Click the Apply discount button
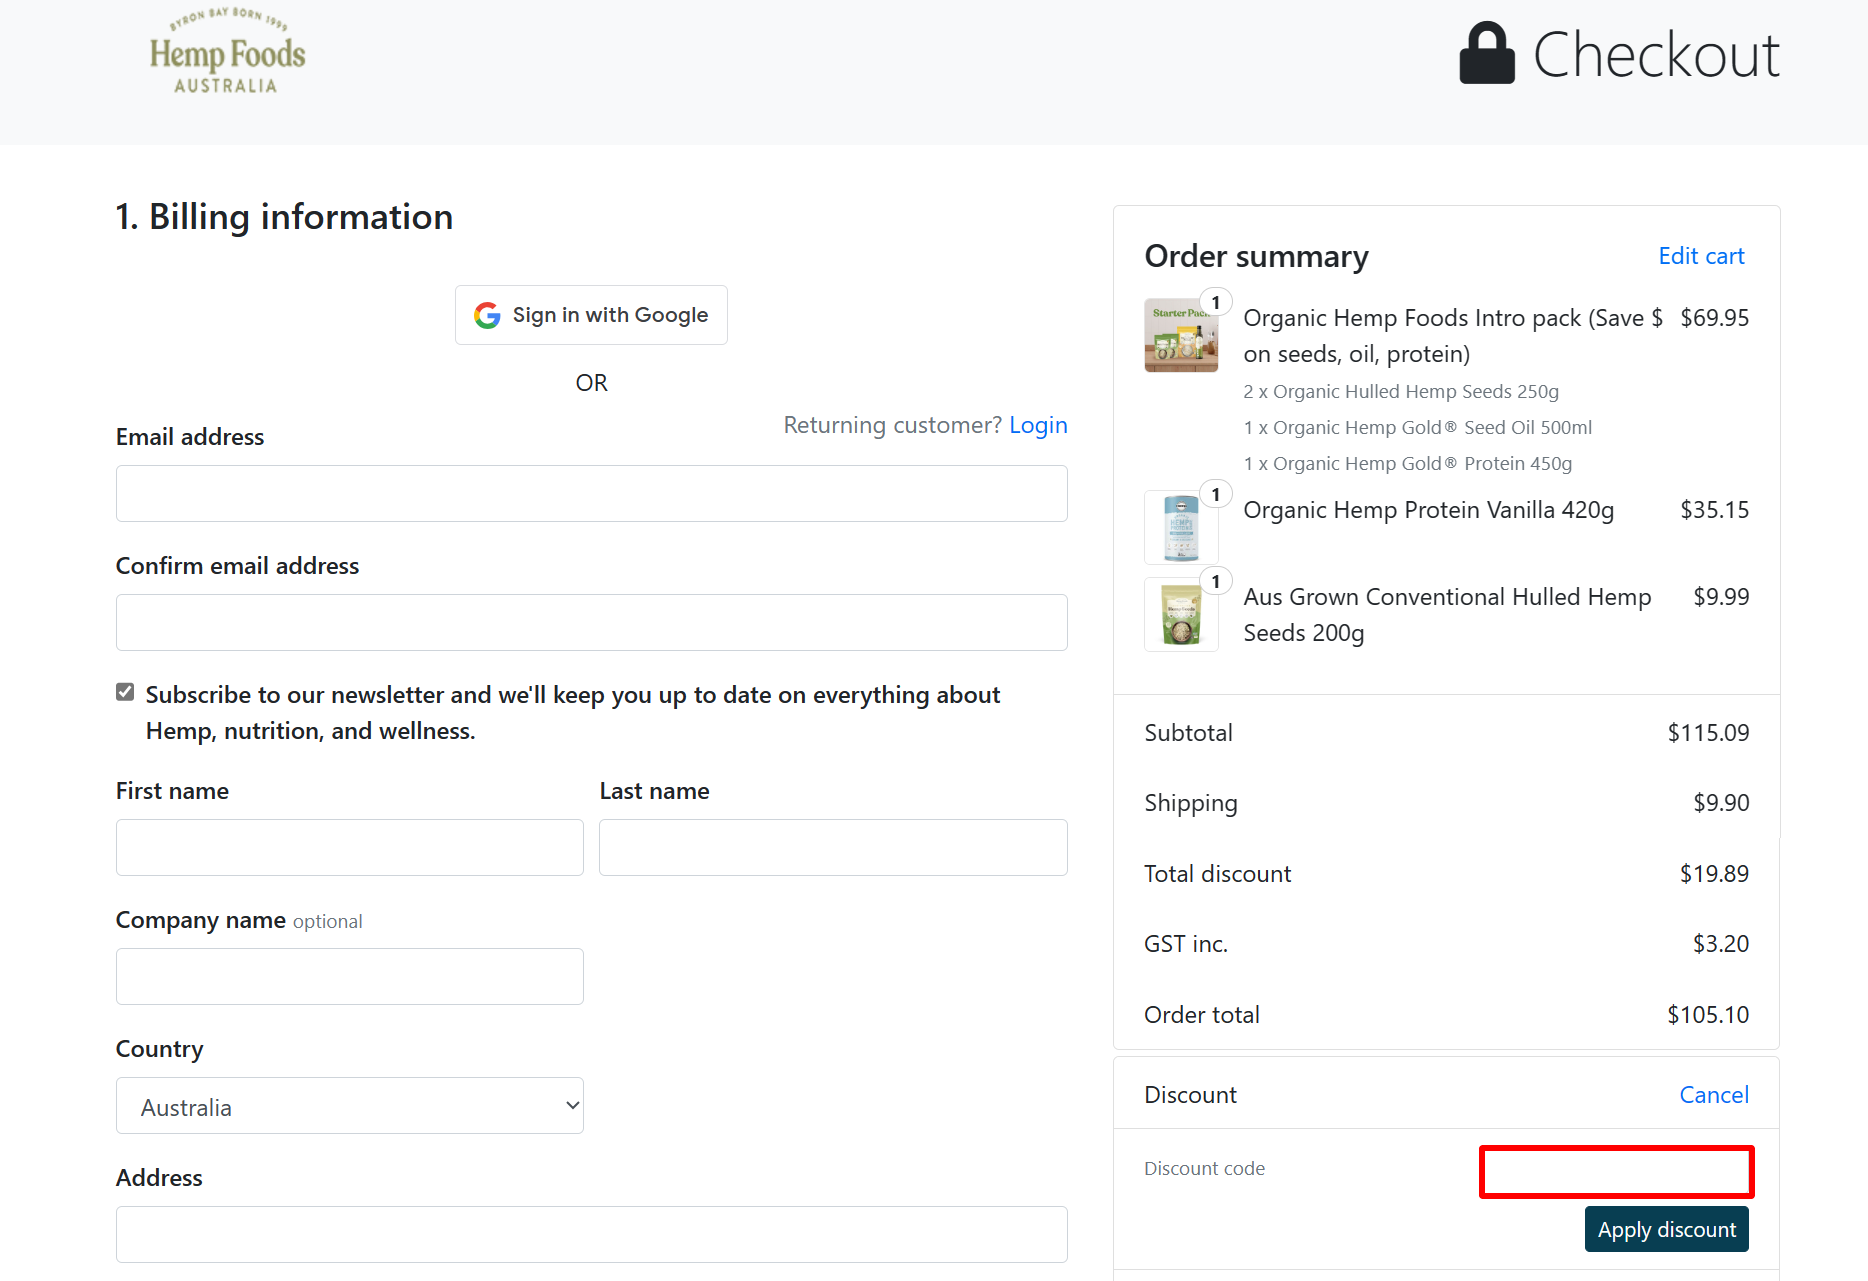This screenshot has height=1281, width=1868. (1666, 1230)
